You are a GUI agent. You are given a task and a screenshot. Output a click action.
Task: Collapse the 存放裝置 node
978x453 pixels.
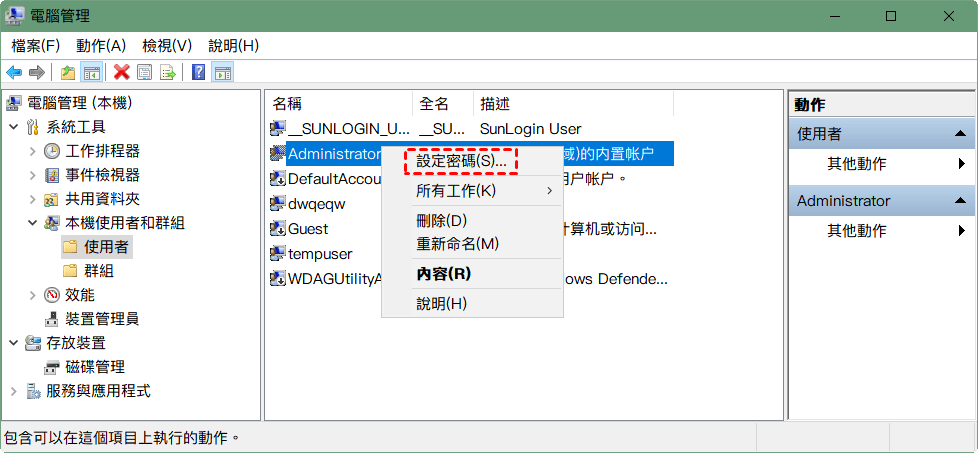(13, 343)
